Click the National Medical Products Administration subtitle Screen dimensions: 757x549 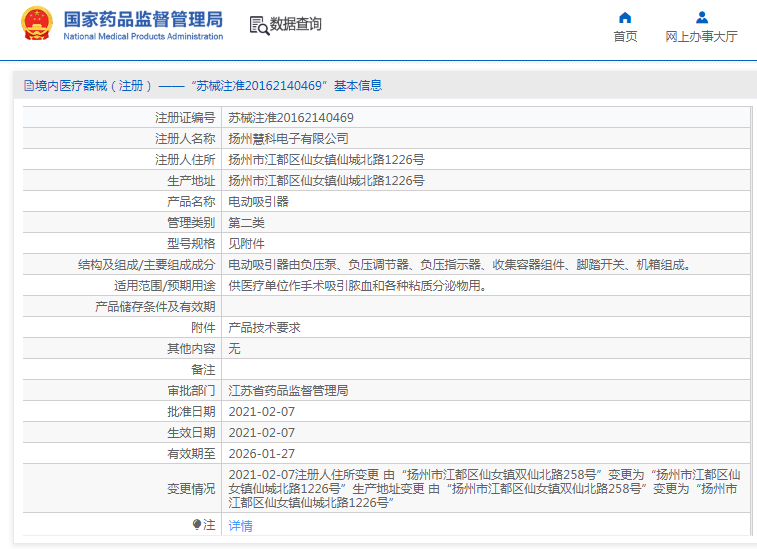[143, 37]
